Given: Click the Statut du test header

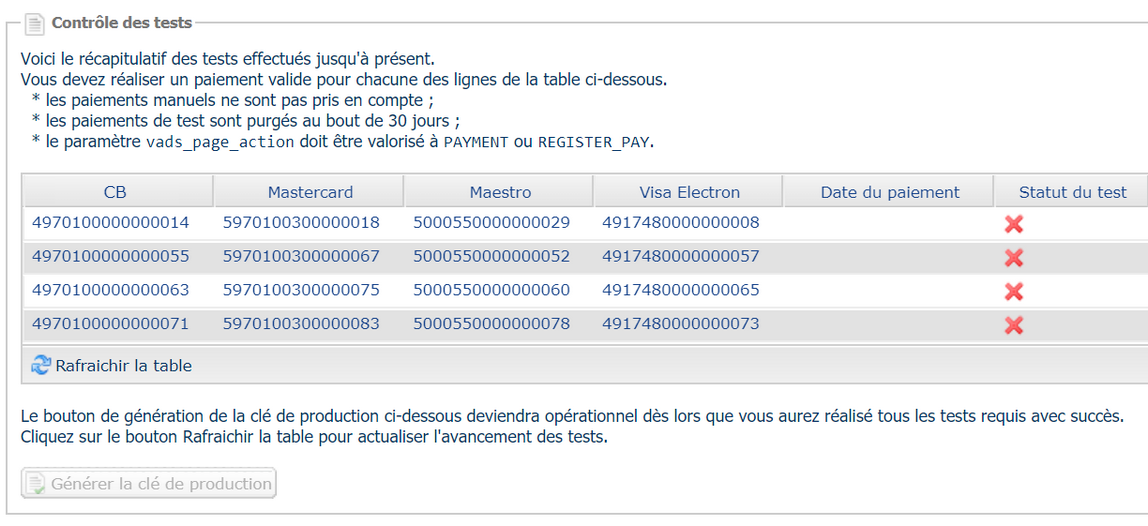Looking at the screenshot, I should tap(1072, 192).
